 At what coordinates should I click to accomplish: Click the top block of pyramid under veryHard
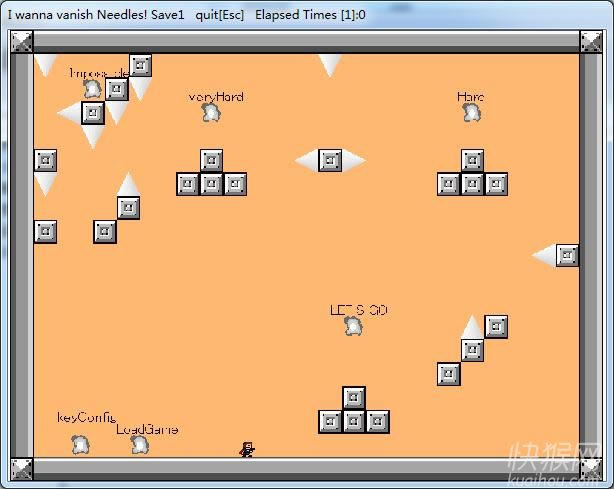(x=211, y=160)
